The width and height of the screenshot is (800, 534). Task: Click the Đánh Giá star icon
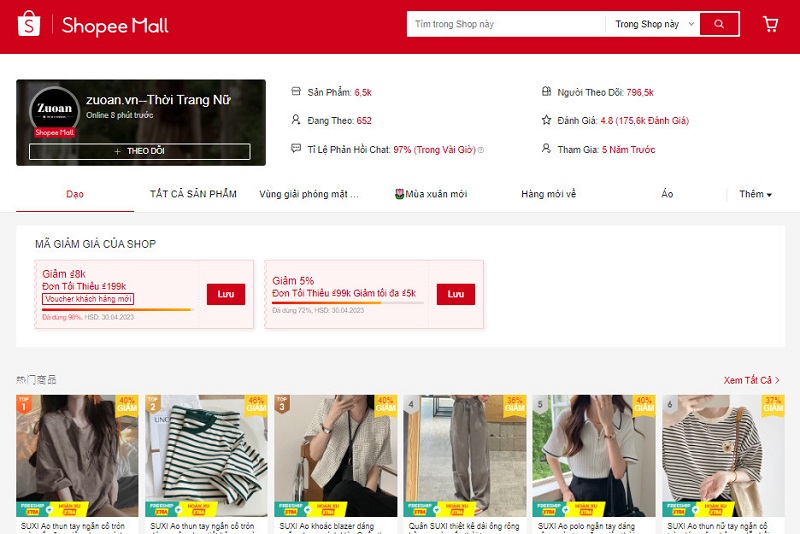tap(546, 120)
